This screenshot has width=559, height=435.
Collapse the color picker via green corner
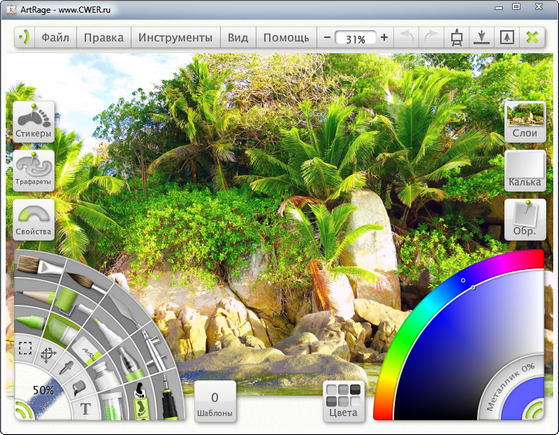click(535, 411)
